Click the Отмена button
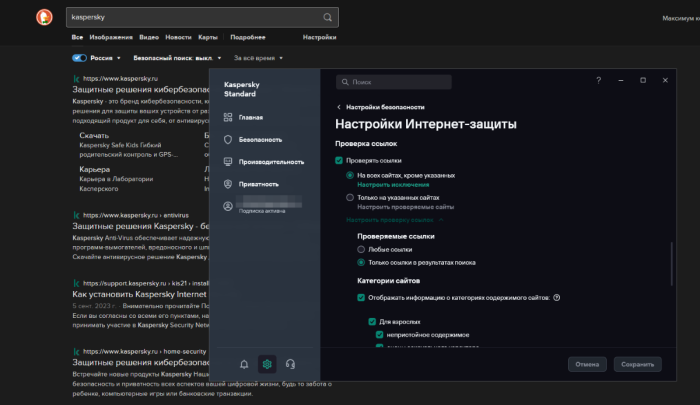 tap(587, 364)
